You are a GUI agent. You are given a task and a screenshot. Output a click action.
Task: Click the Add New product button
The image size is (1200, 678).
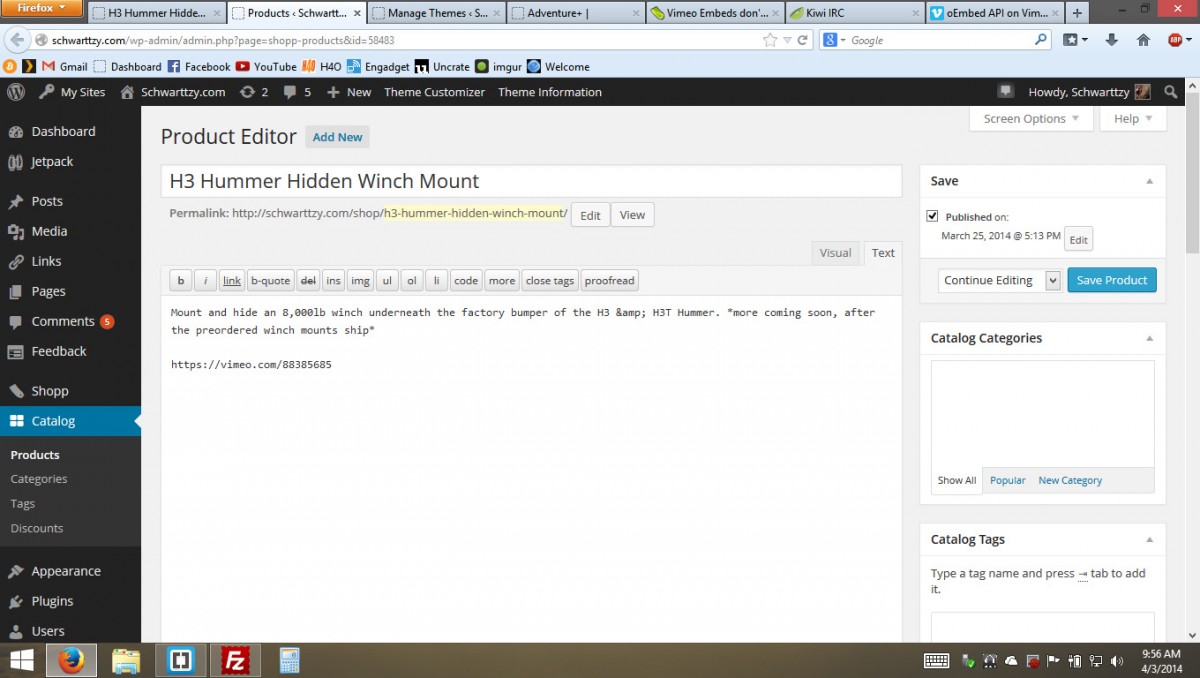click(337, 137)
